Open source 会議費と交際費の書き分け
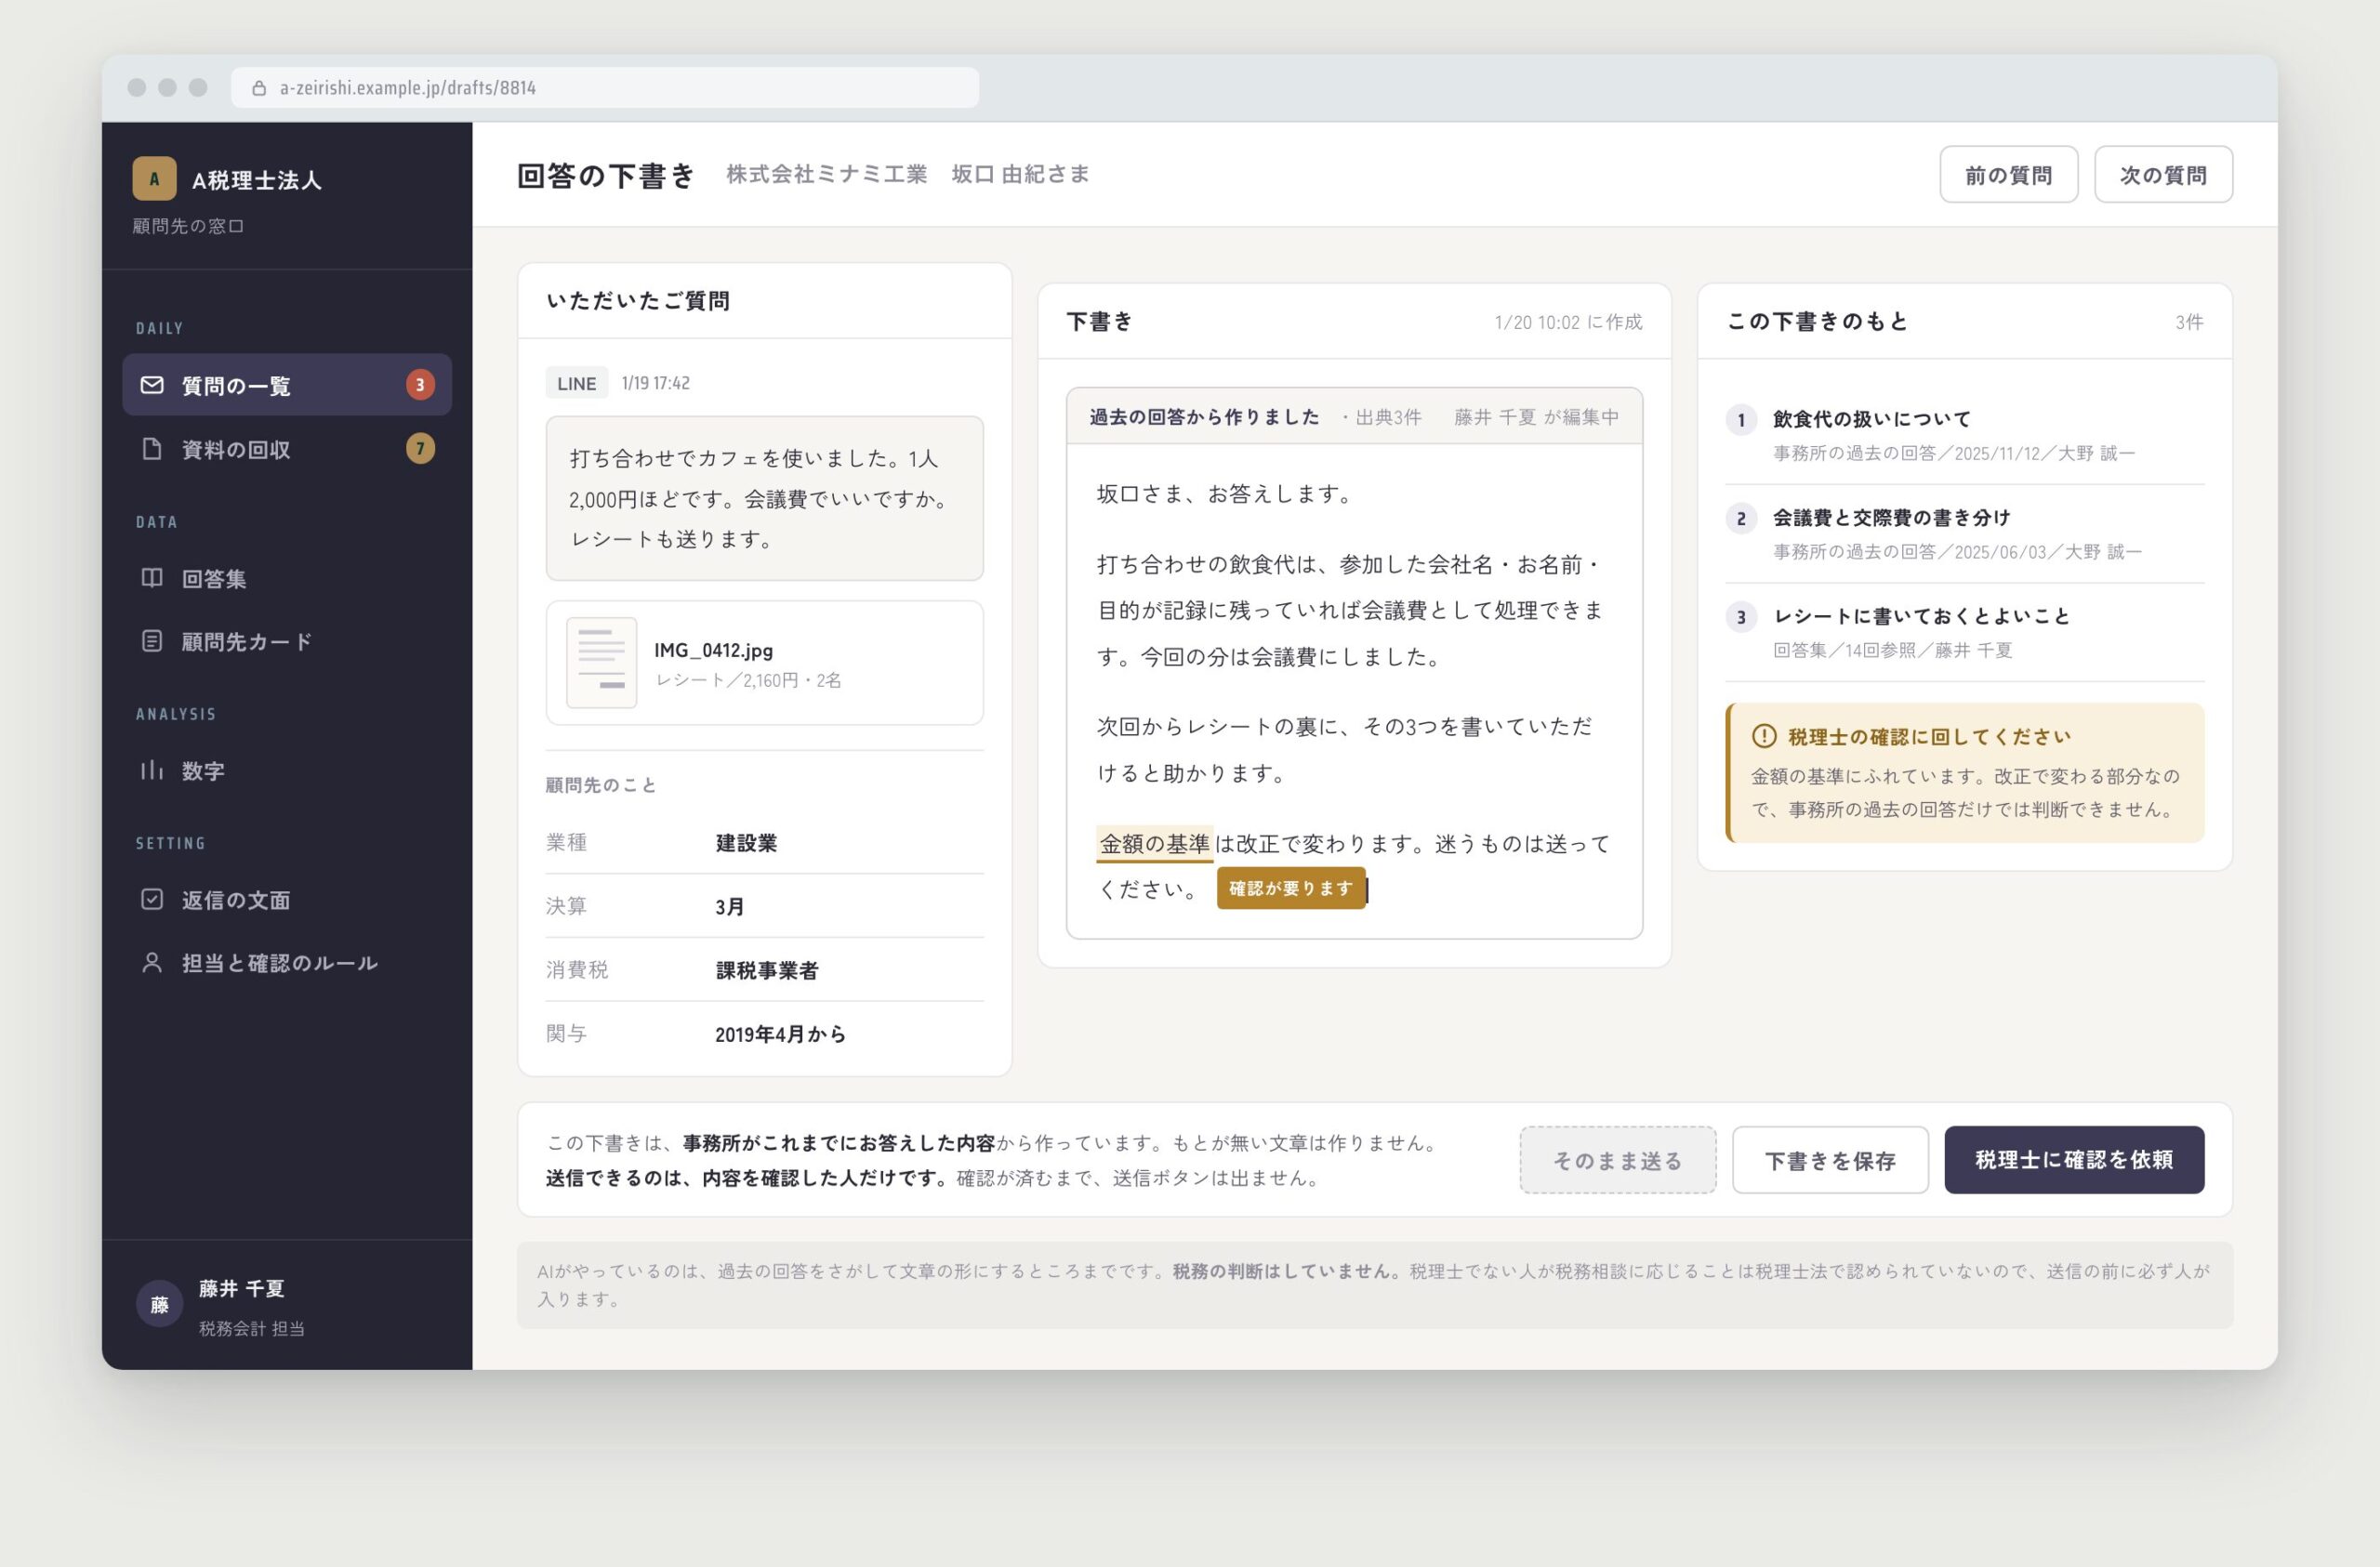The image size is (2380, 1567). (x=1891, y=518)
